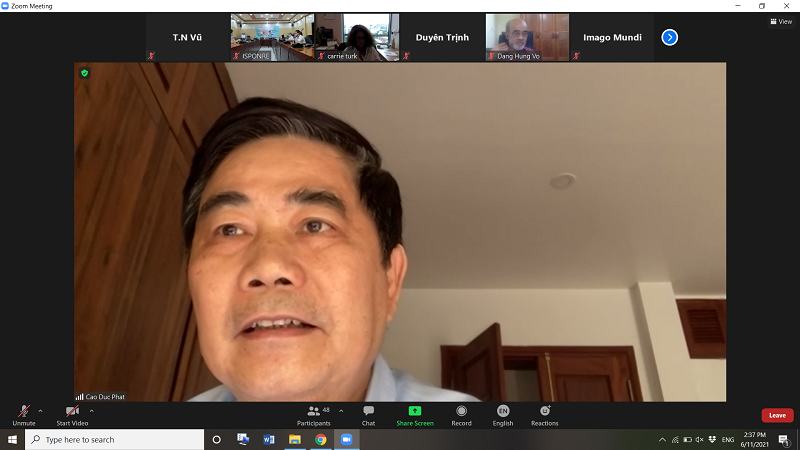Click the red Leave button

777,415
